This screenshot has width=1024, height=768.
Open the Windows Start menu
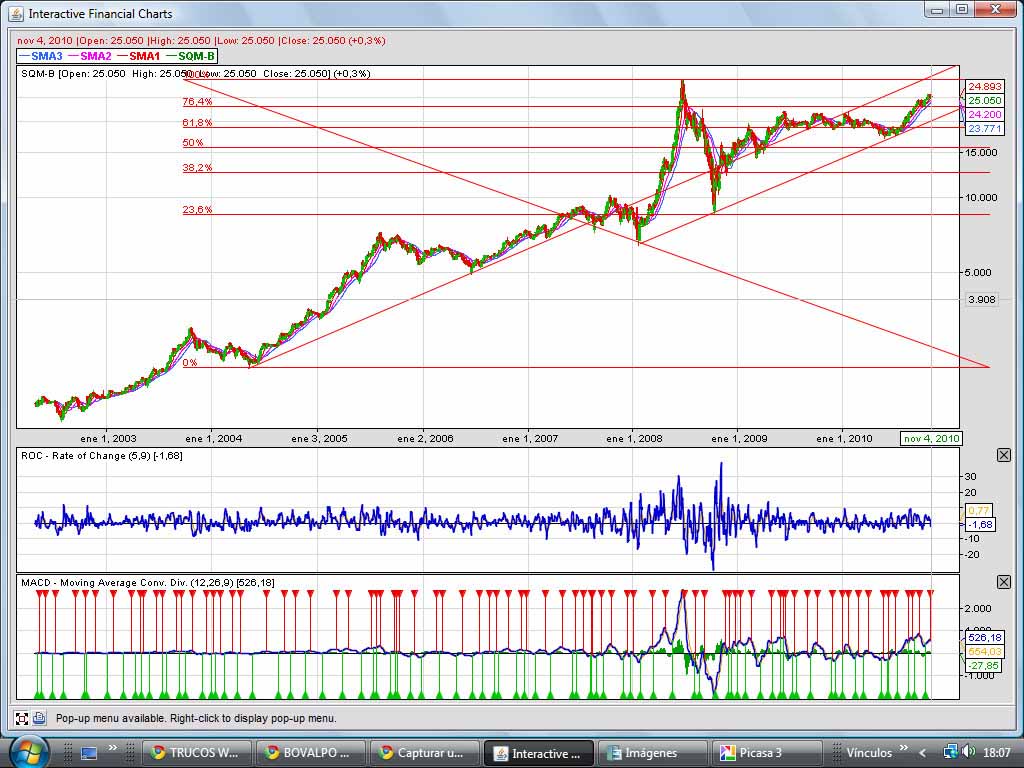tap(26, 751)
